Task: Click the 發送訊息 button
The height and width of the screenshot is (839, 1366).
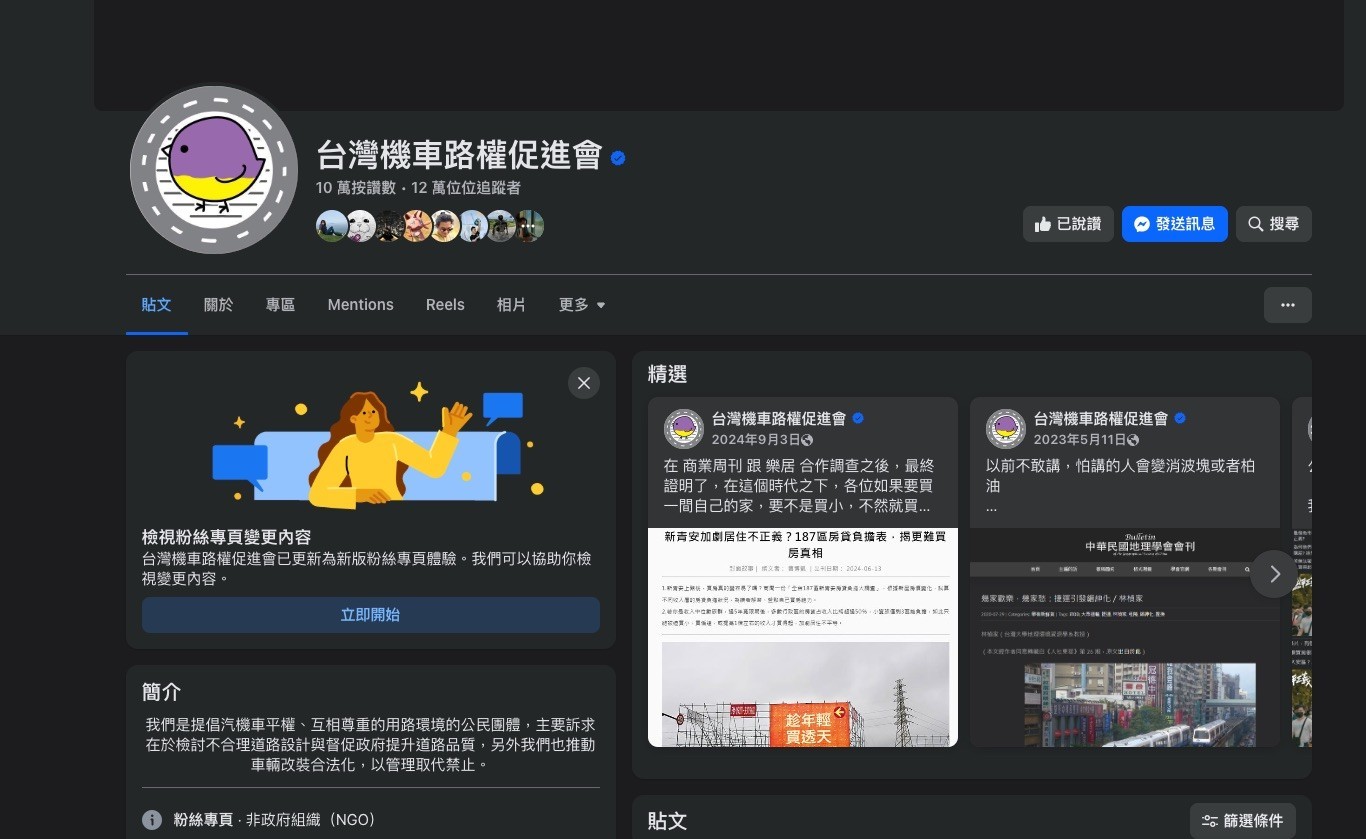Action: tap(1175, 224)
